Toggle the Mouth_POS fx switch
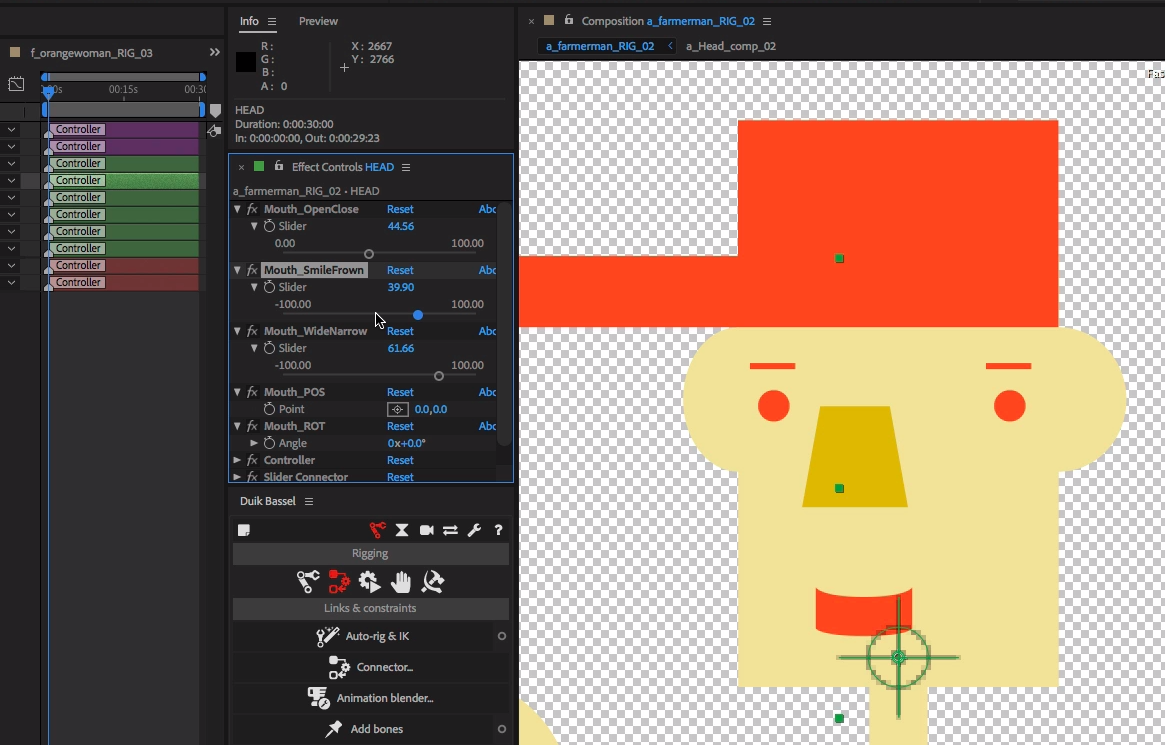This screenshot has width=1165, height=745. (x=253, y=392)
